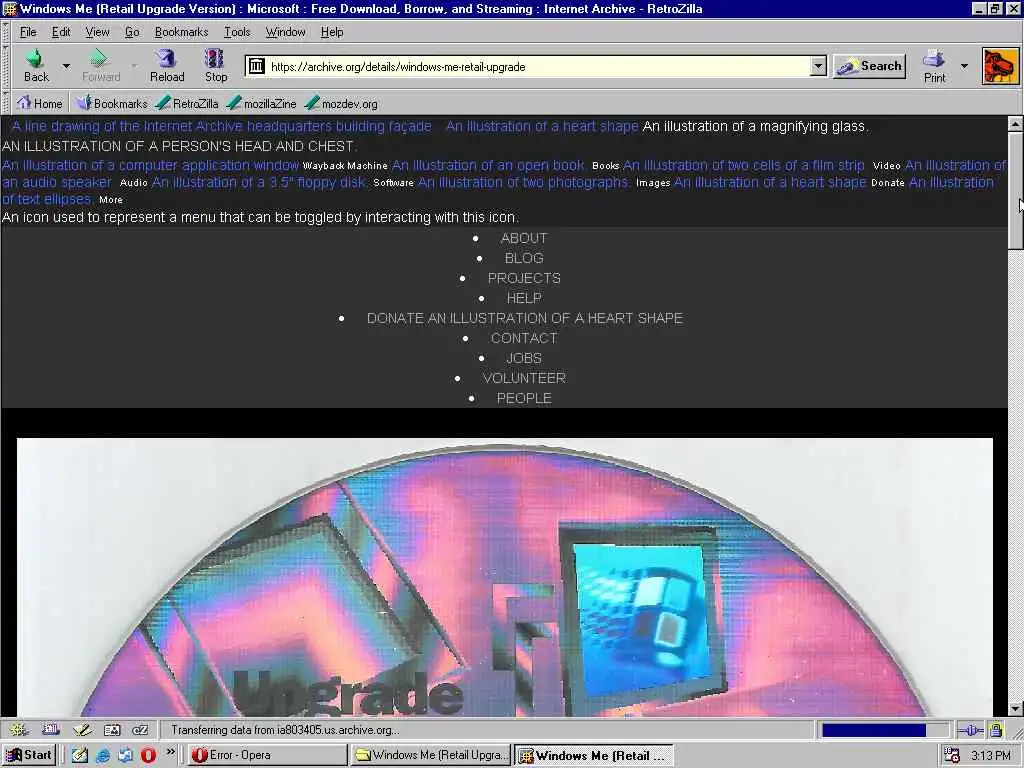The image size is (1024, 768).
Task: Open the Bookmarks folder on personal toolbar
Action: 112,103
